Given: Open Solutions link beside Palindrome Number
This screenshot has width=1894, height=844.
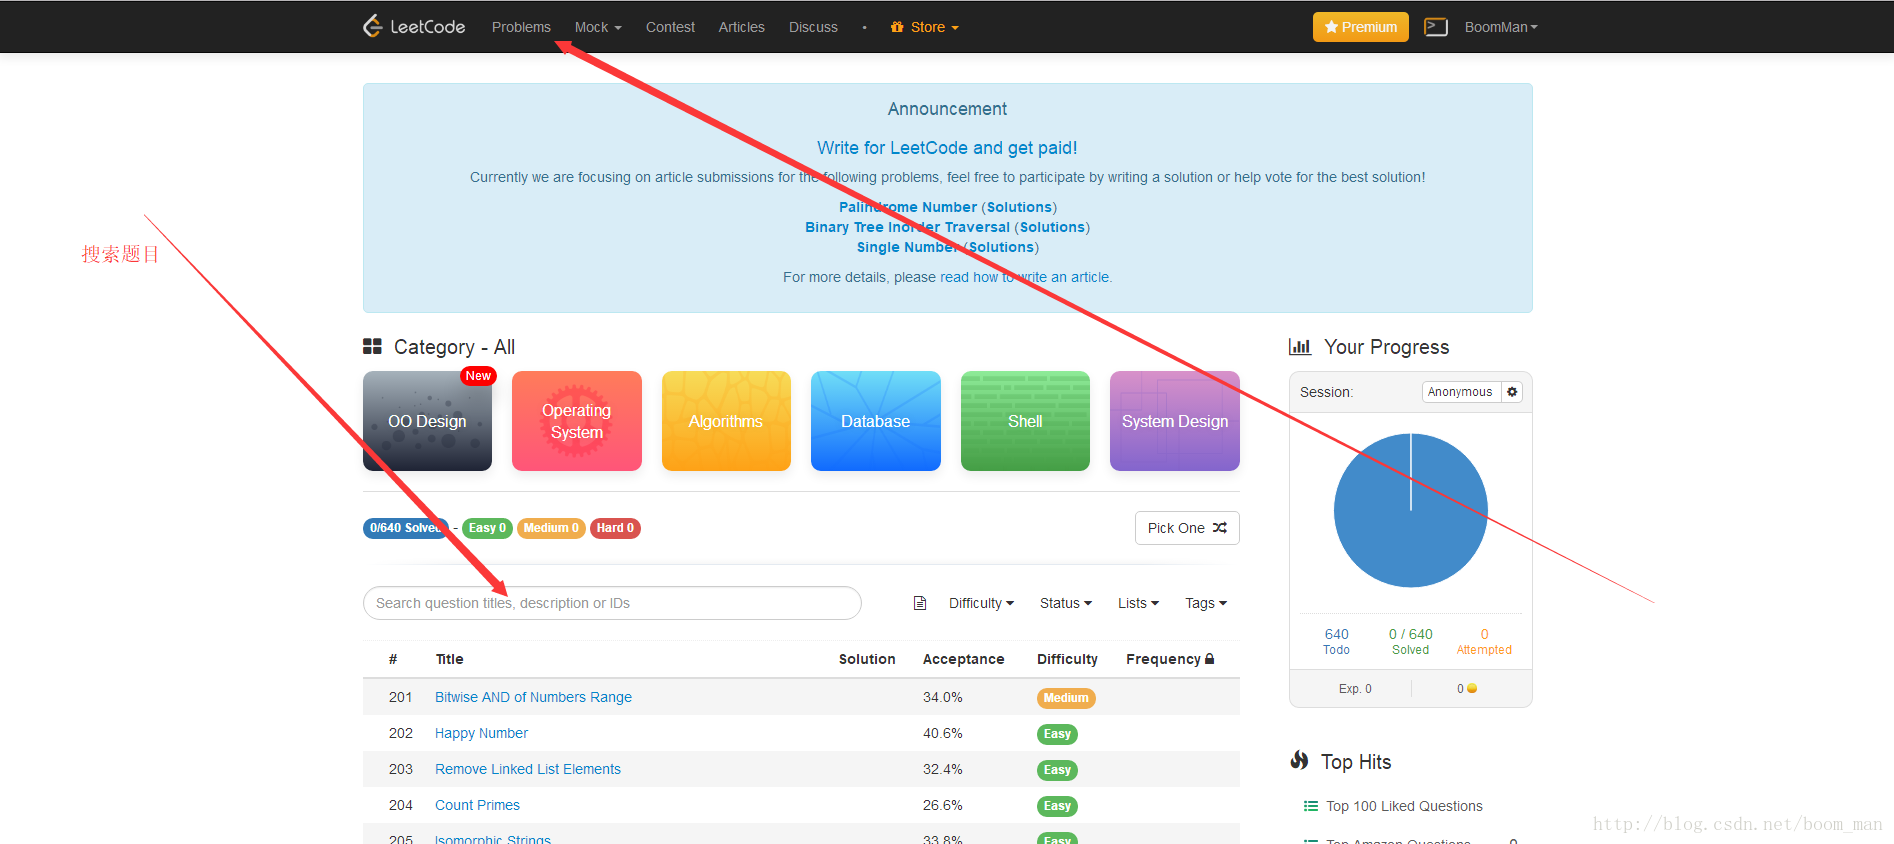Looking at the screenshot, I should point(1019,207).
